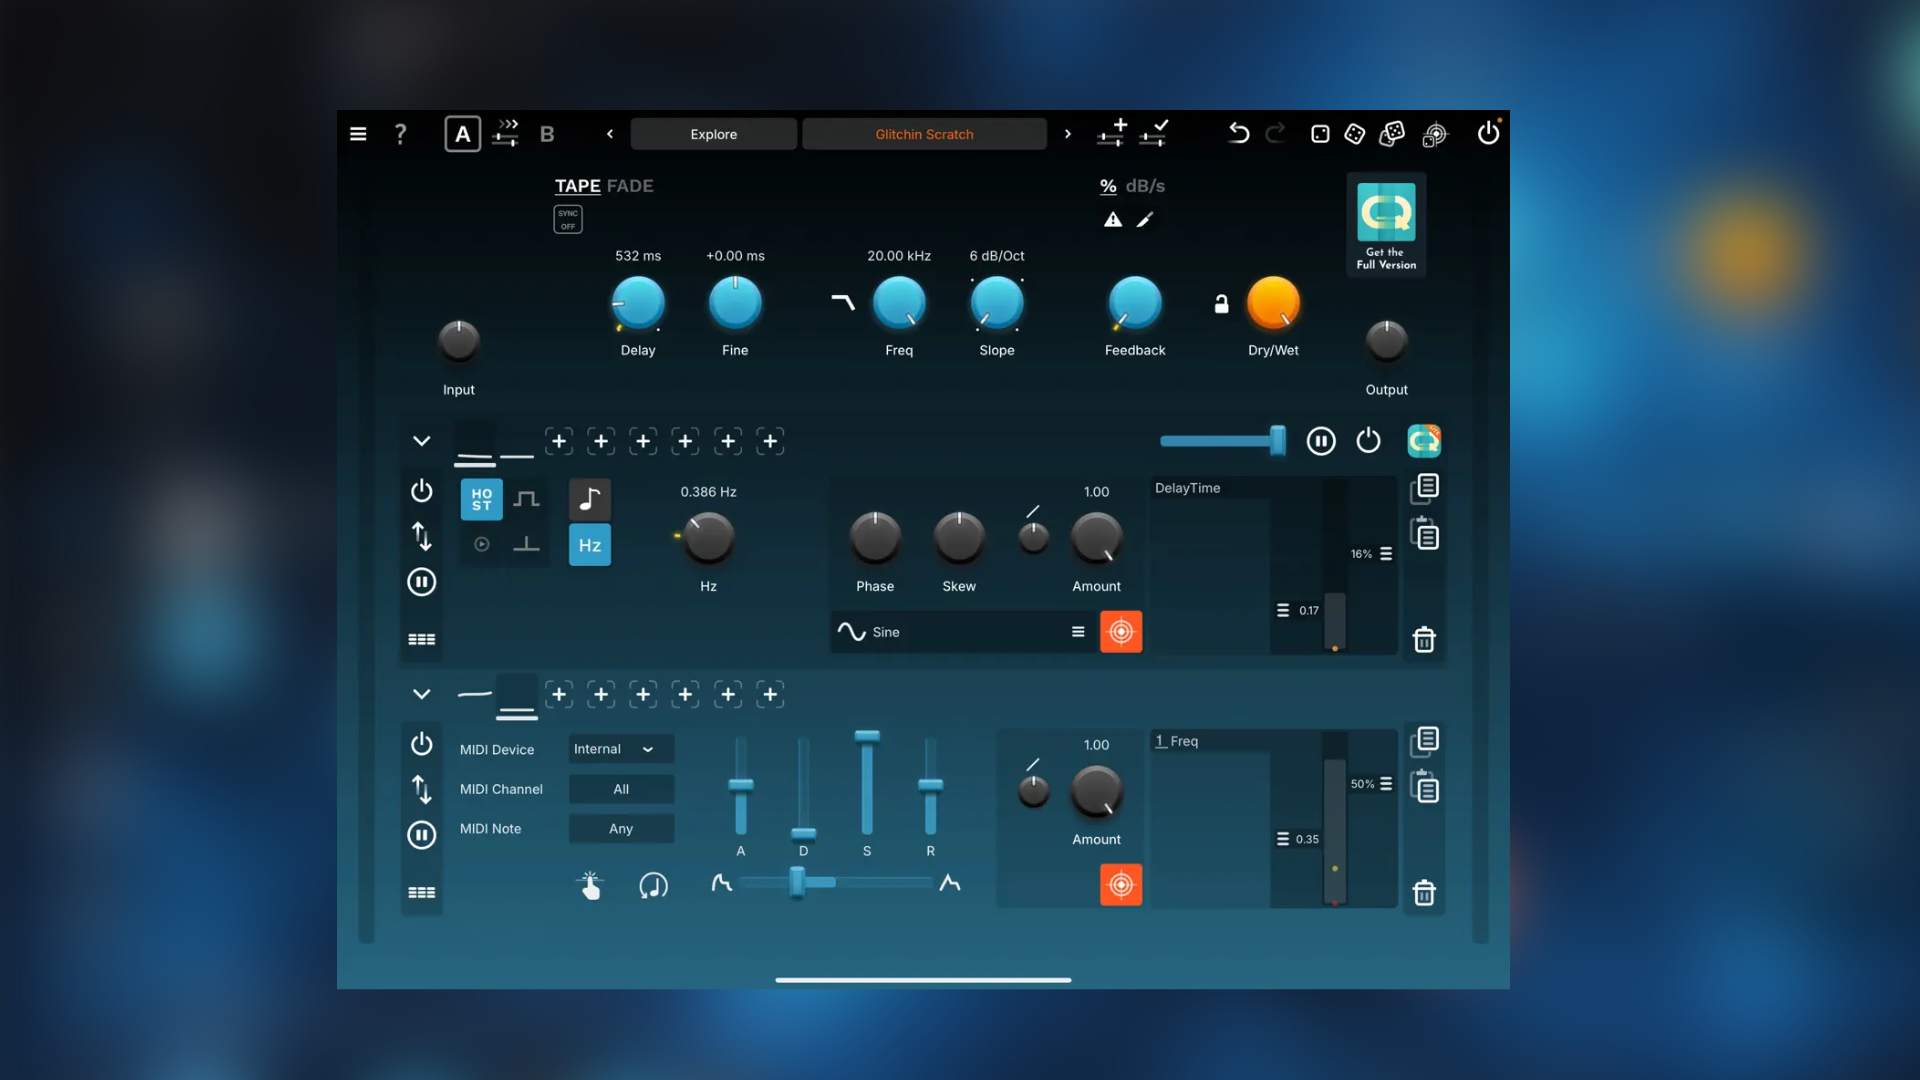Click the envelope Sustain slider
Image resolution: width=1920 pixels, height=1080 pixels.
pyautogui.click(x=867, y=785)
